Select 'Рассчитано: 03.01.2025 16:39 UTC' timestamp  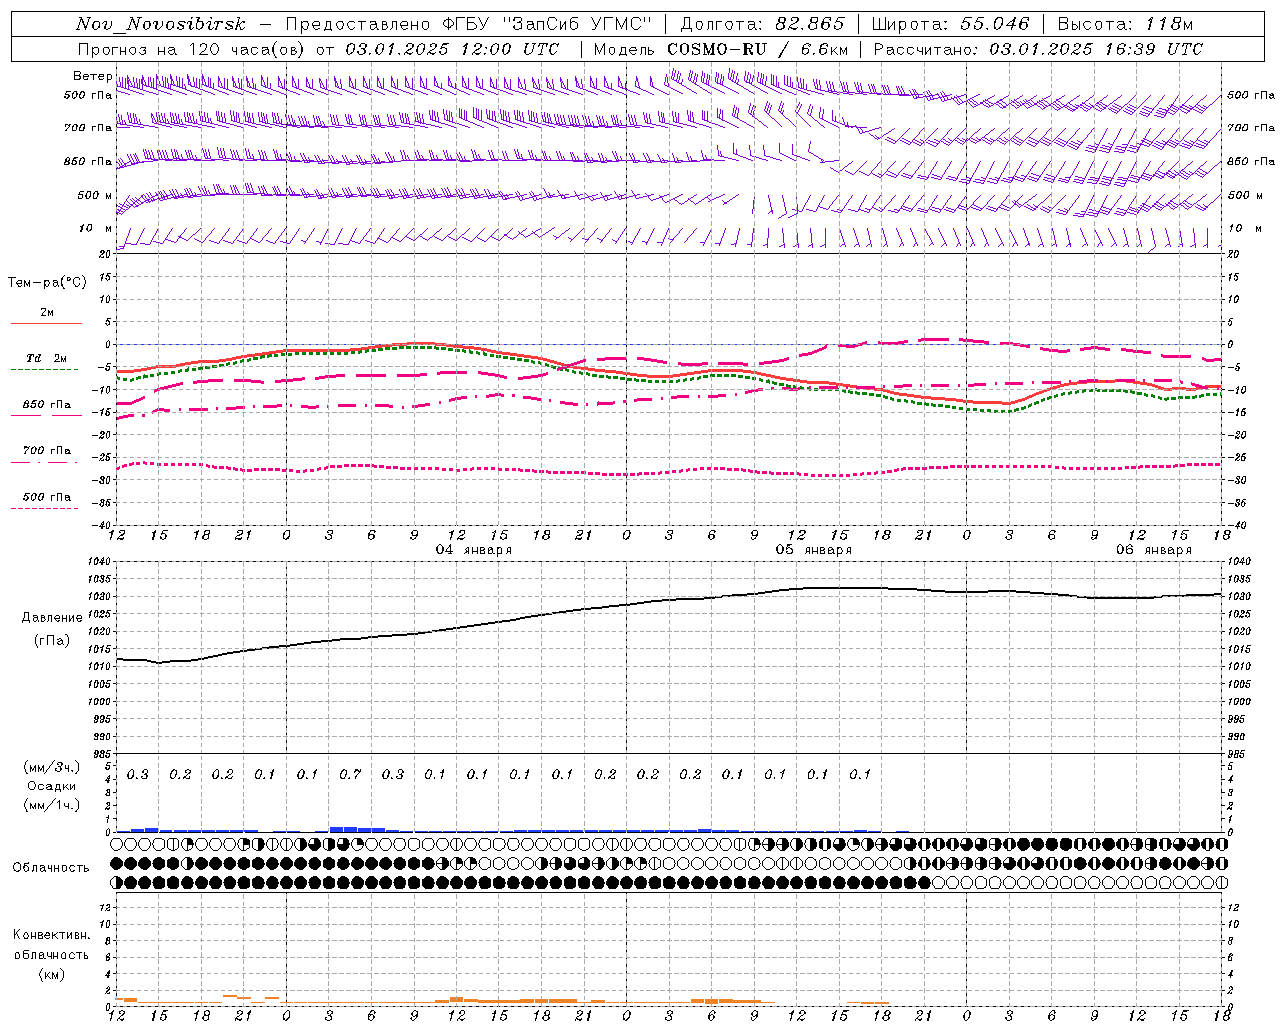tap(1038, 49)
